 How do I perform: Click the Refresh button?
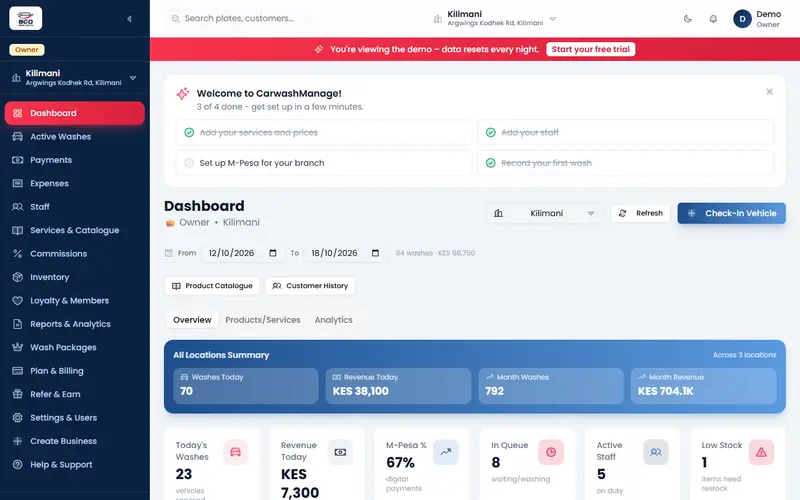[640, 214]
